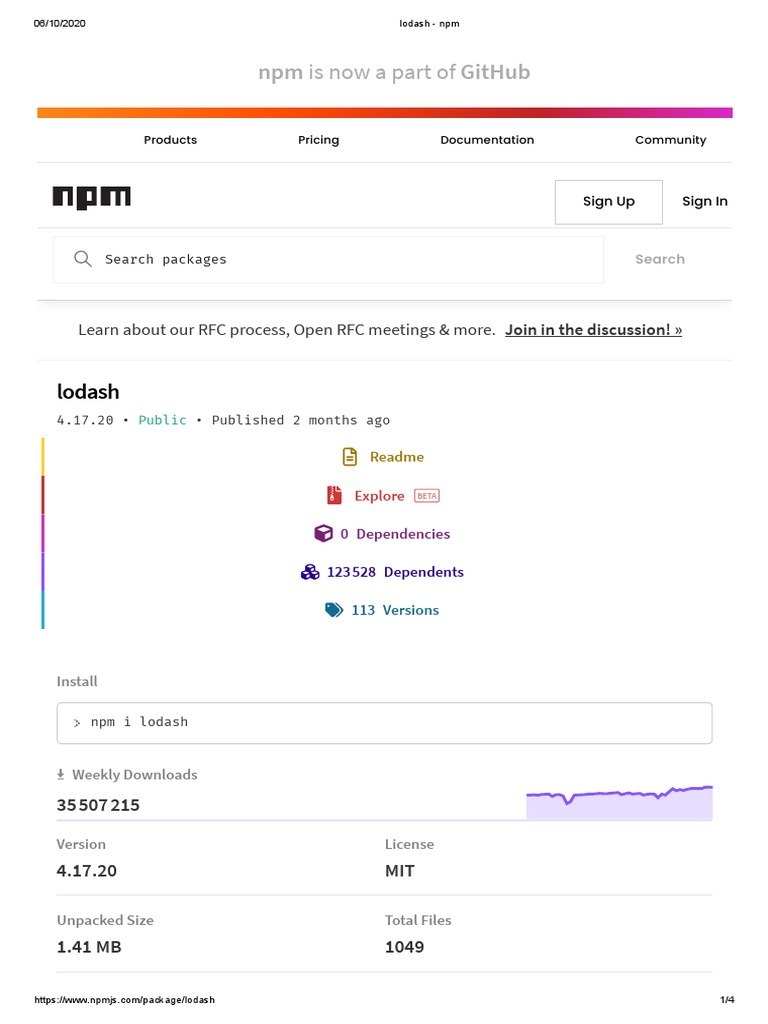Switch to the 113 Versions tab
Viewport: 768px width, 1024px height.
[x=394, y=610]
